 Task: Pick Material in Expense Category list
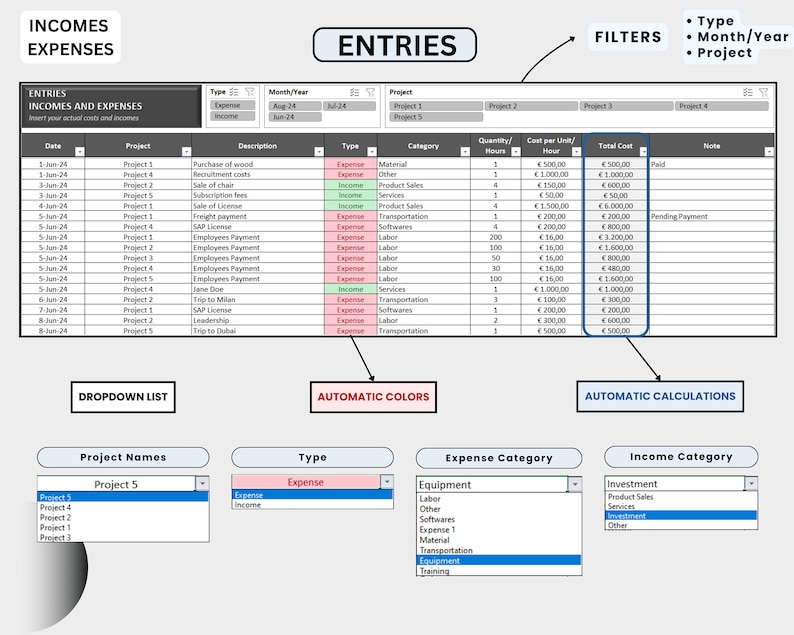click(x=499, y=540)
